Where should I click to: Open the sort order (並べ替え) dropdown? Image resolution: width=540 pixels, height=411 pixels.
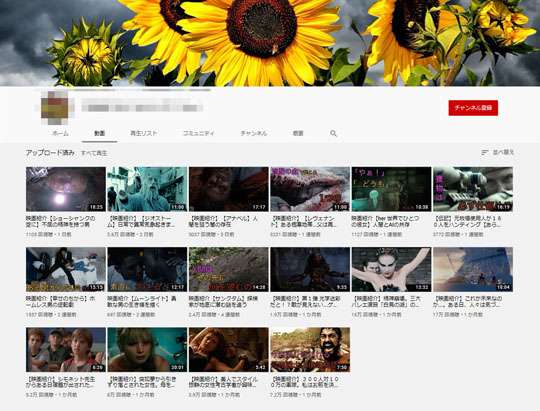coord(498,152)
